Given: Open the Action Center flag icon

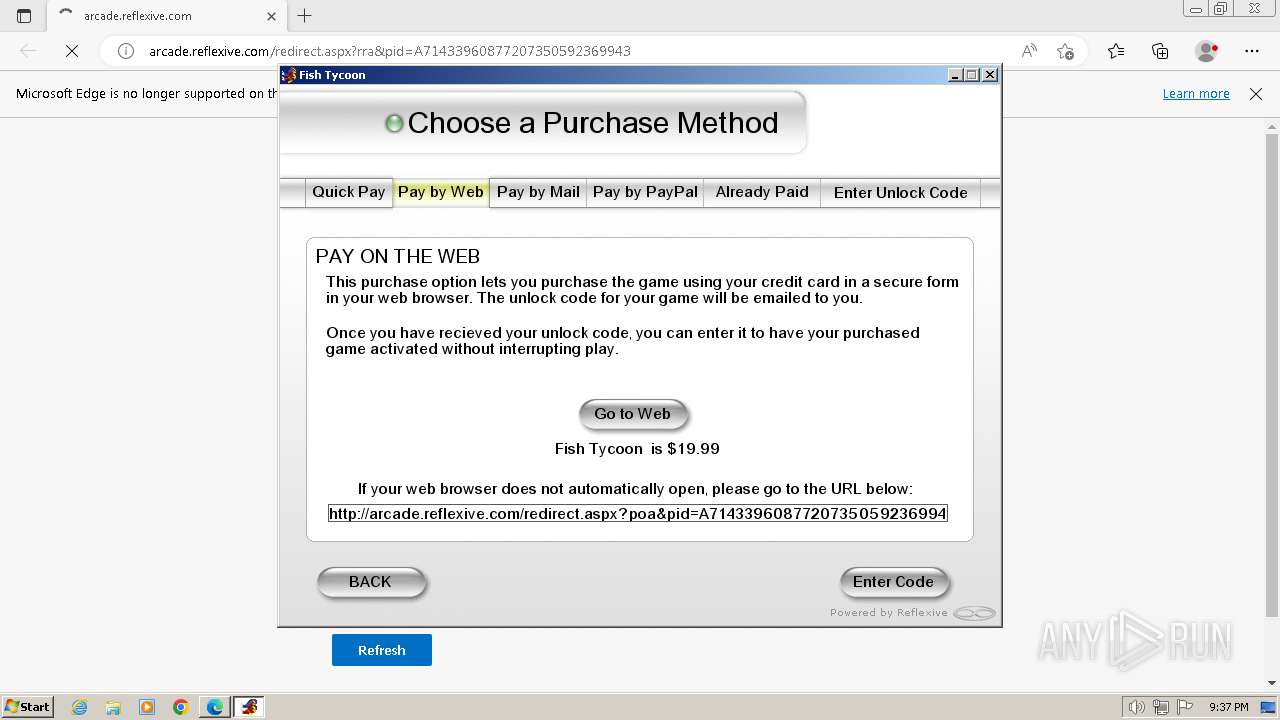Looking at the screenshot, I should click(1184, 707).
